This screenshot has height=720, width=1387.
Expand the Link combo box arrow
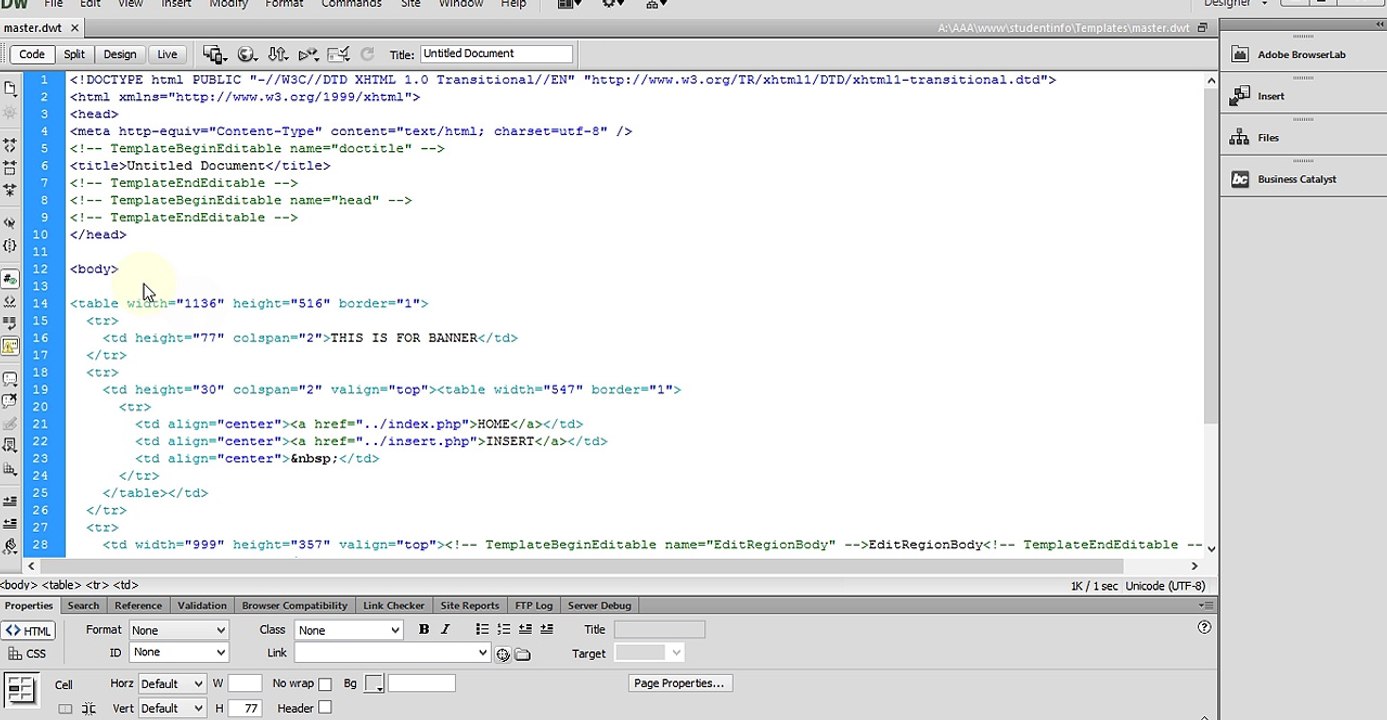click(x=484, y=653)
